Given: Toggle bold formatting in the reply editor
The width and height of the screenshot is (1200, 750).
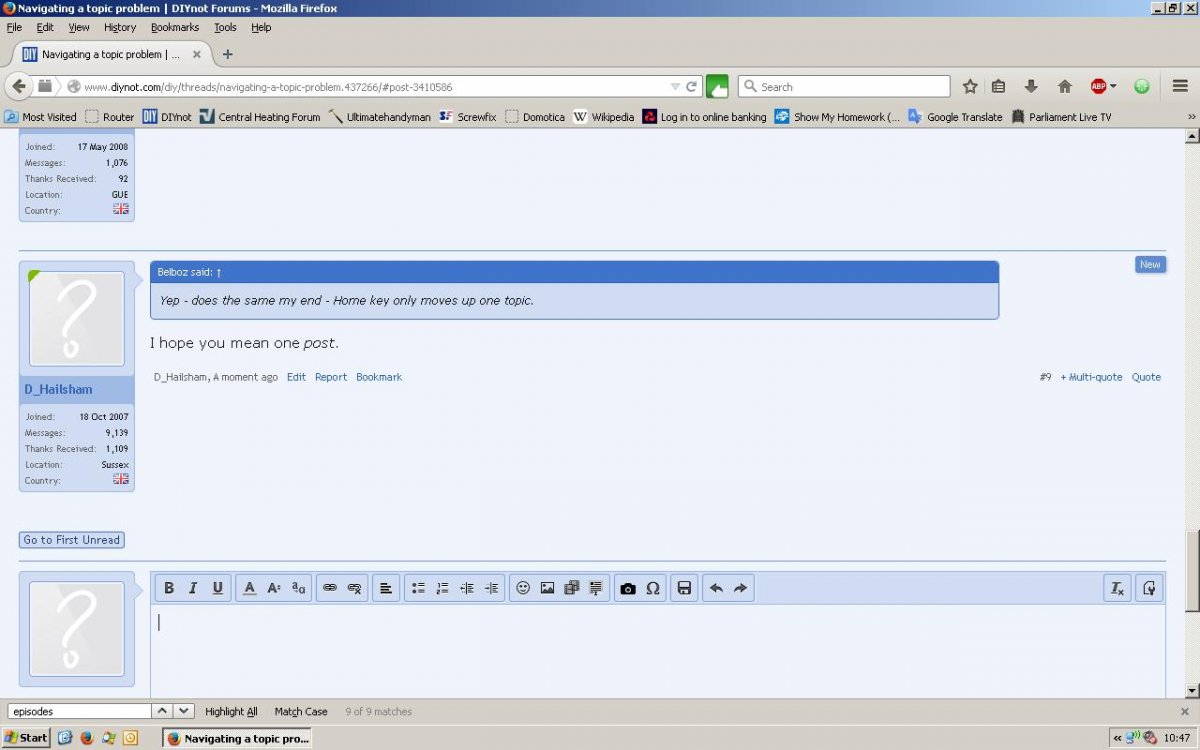Looking at the screenshot, I should coord(169,588).
